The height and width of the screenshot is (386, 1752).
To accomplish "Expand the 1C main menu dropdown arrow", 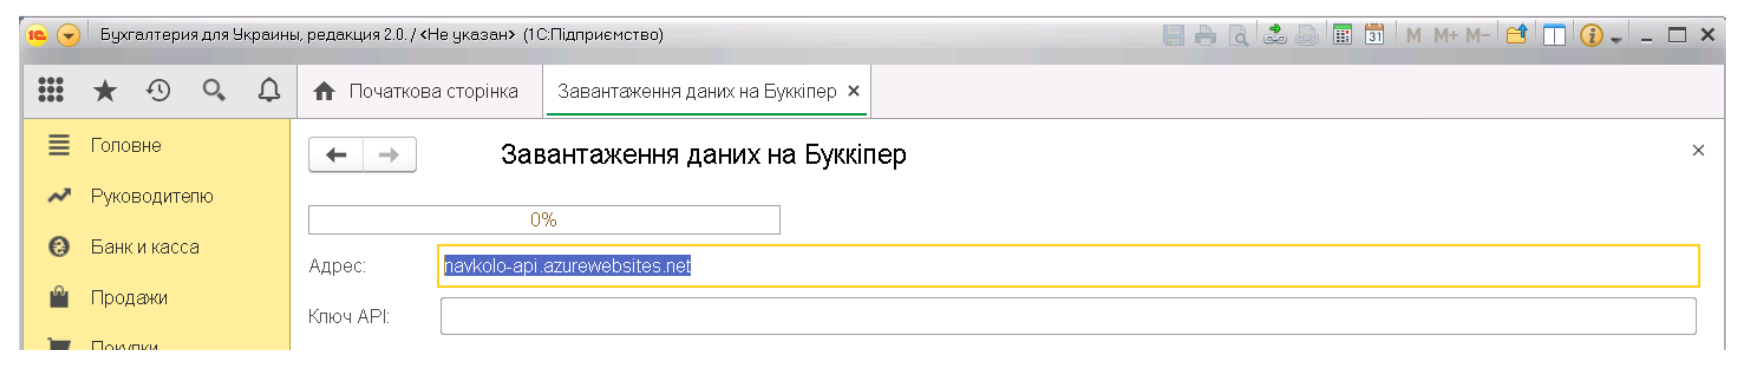I will [69, 35].
